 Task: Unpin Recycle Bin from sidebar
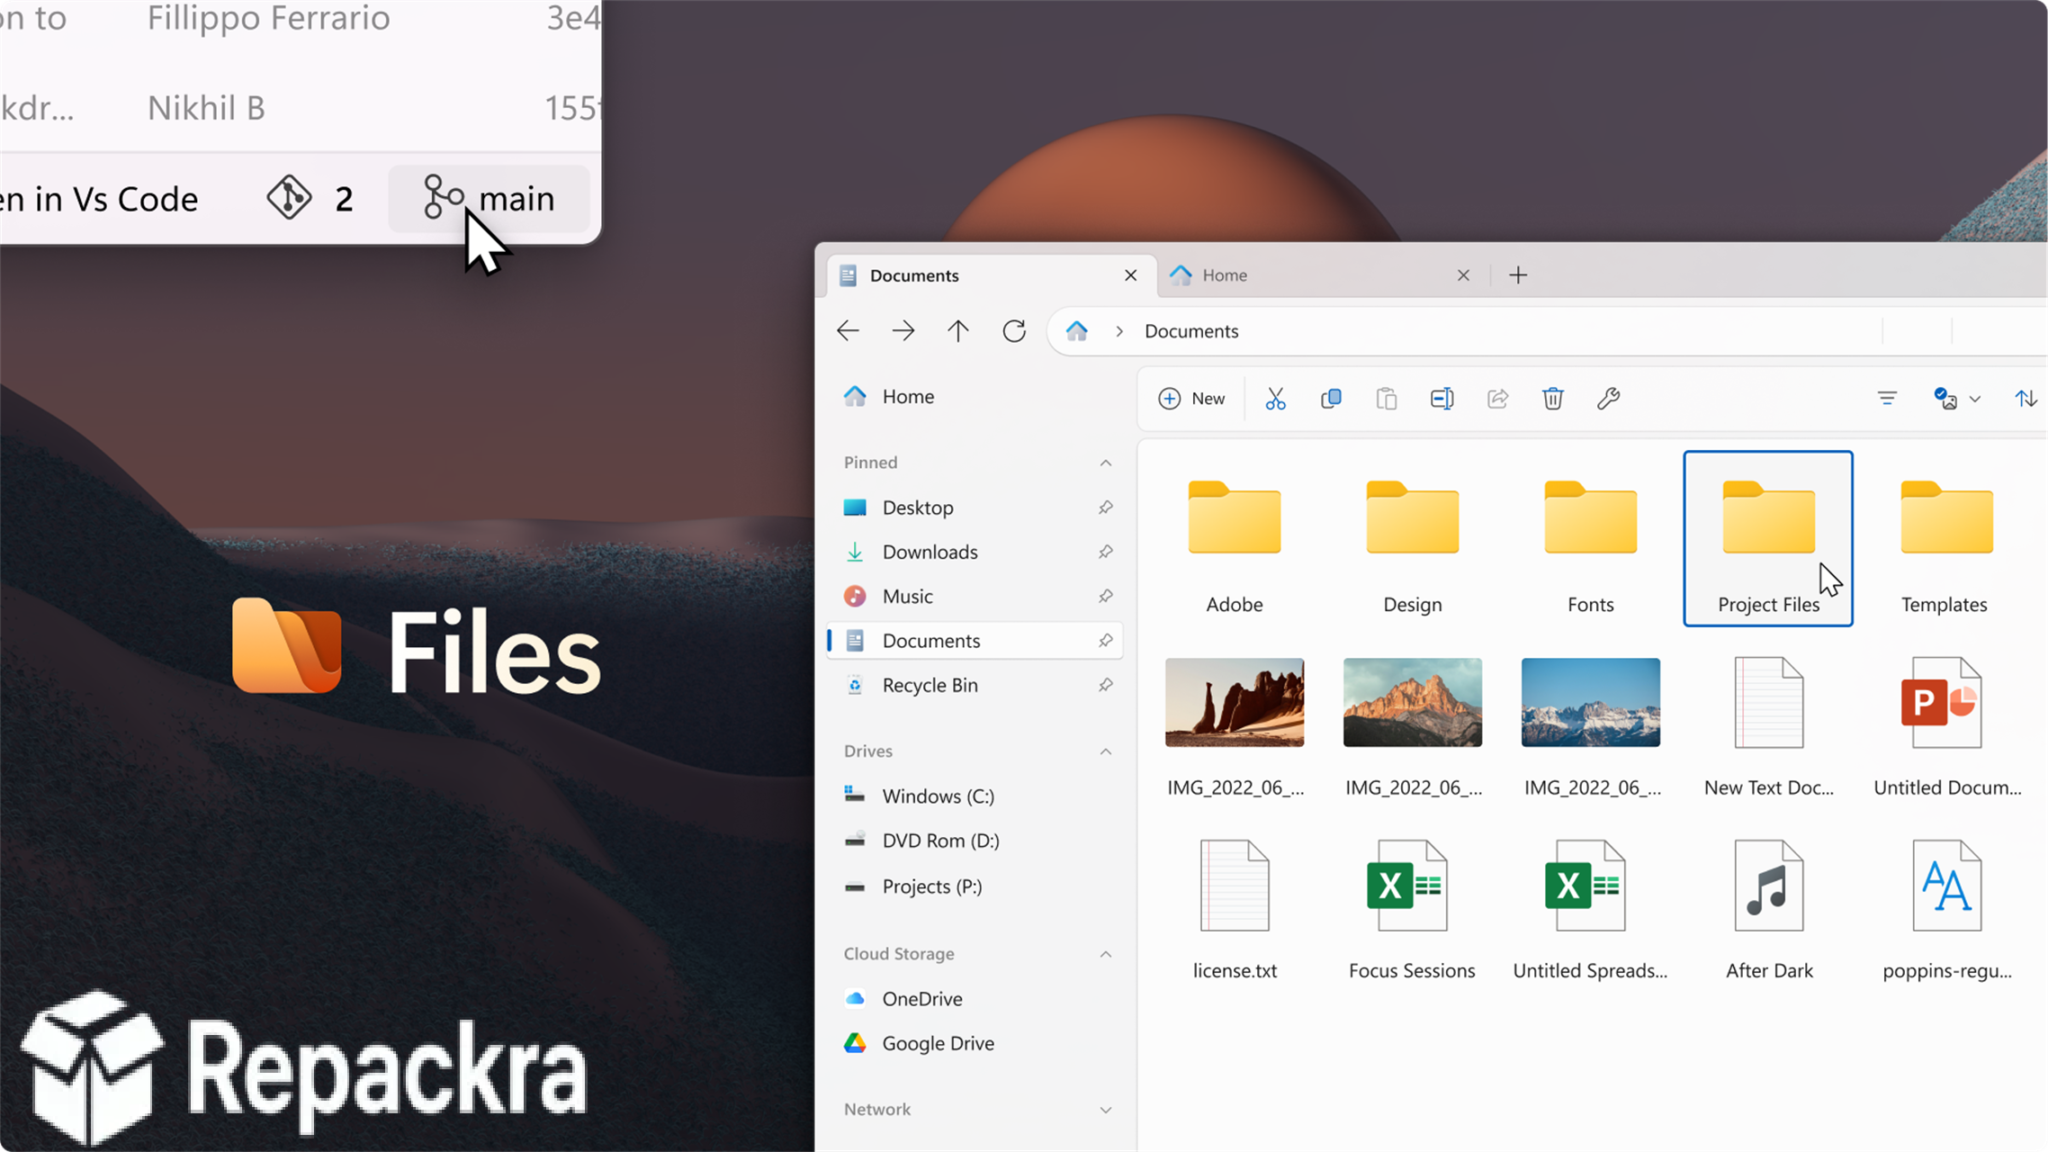(1105, 685)
